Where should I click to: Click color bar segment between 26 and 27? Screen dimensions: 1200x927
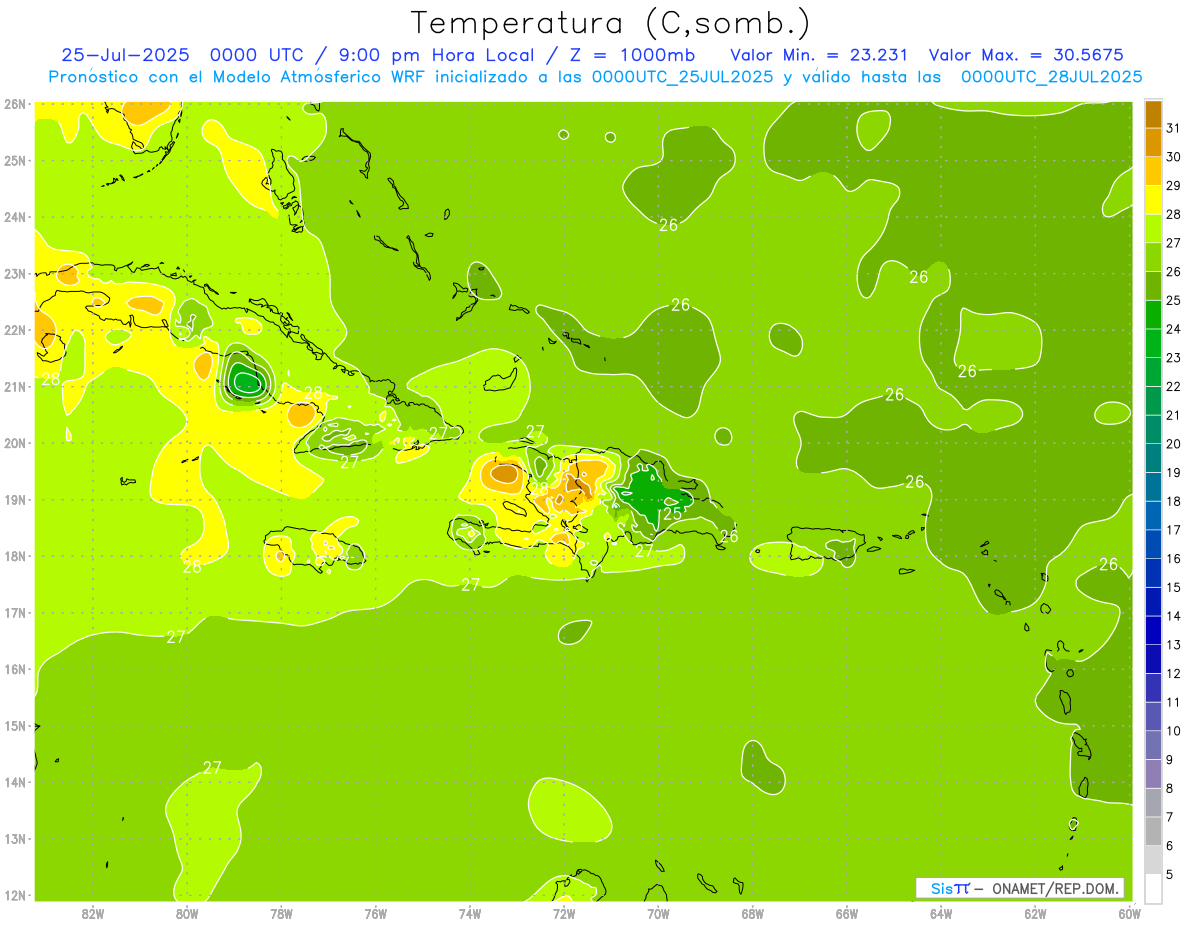point(1153,257)
